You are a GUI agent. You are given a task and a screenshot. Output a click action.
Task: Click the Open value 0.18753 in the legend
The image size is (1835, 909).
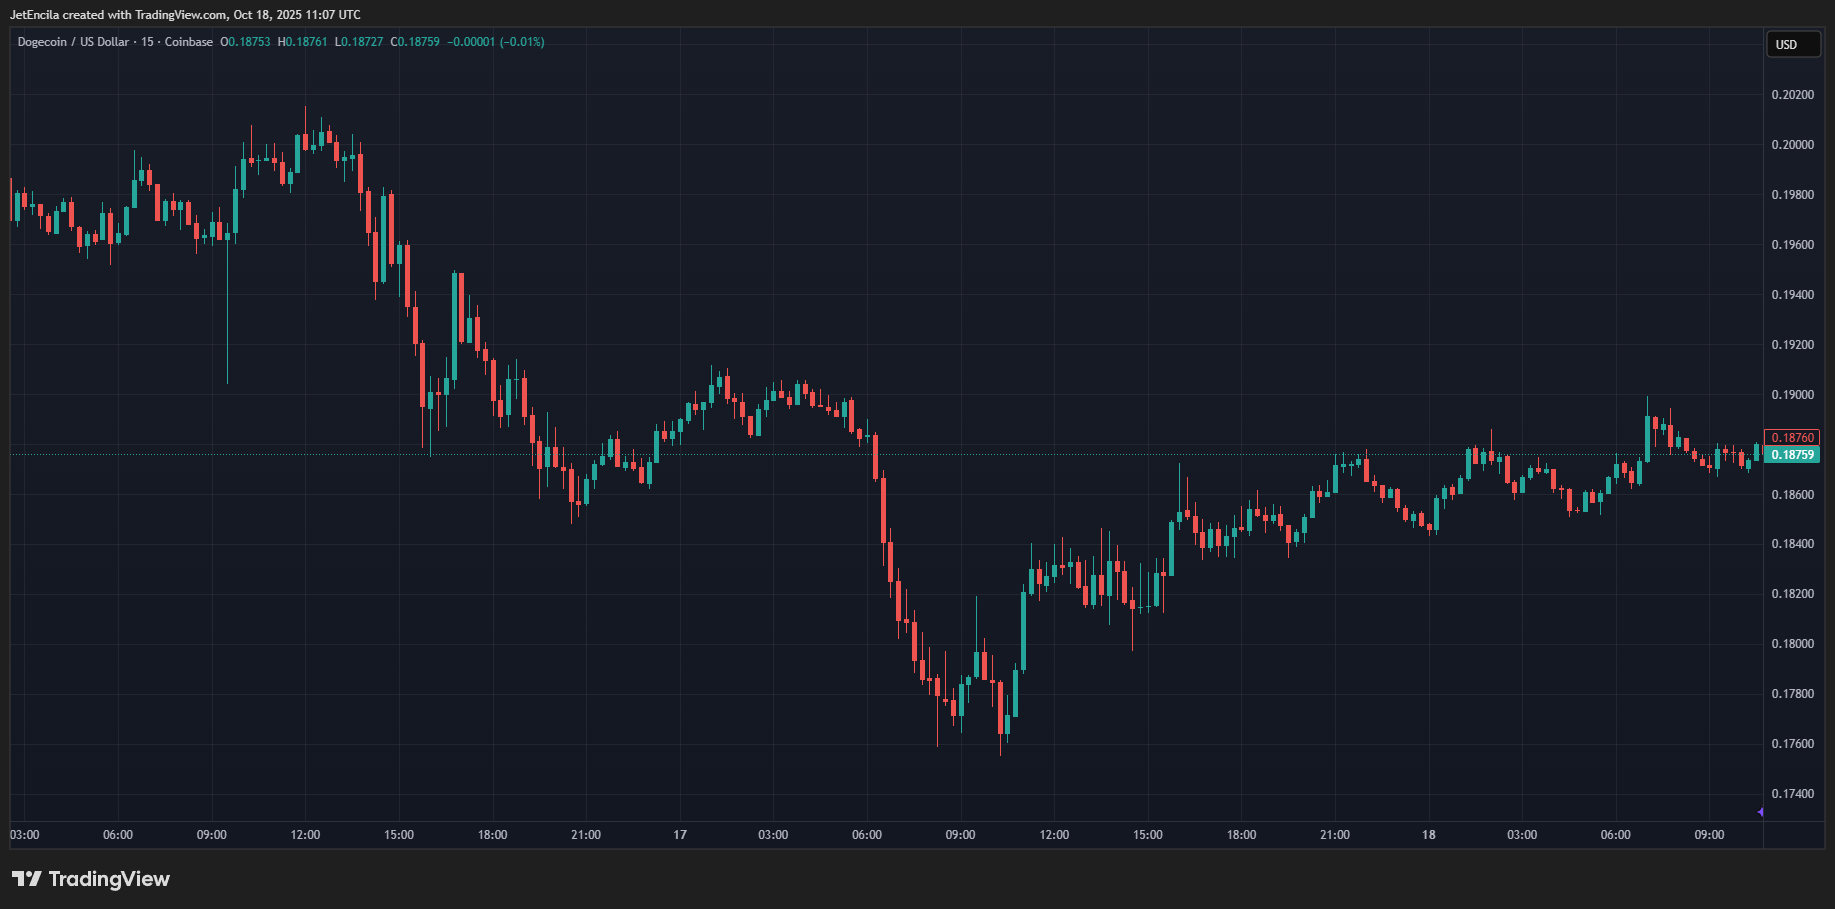tap(248, 42)
